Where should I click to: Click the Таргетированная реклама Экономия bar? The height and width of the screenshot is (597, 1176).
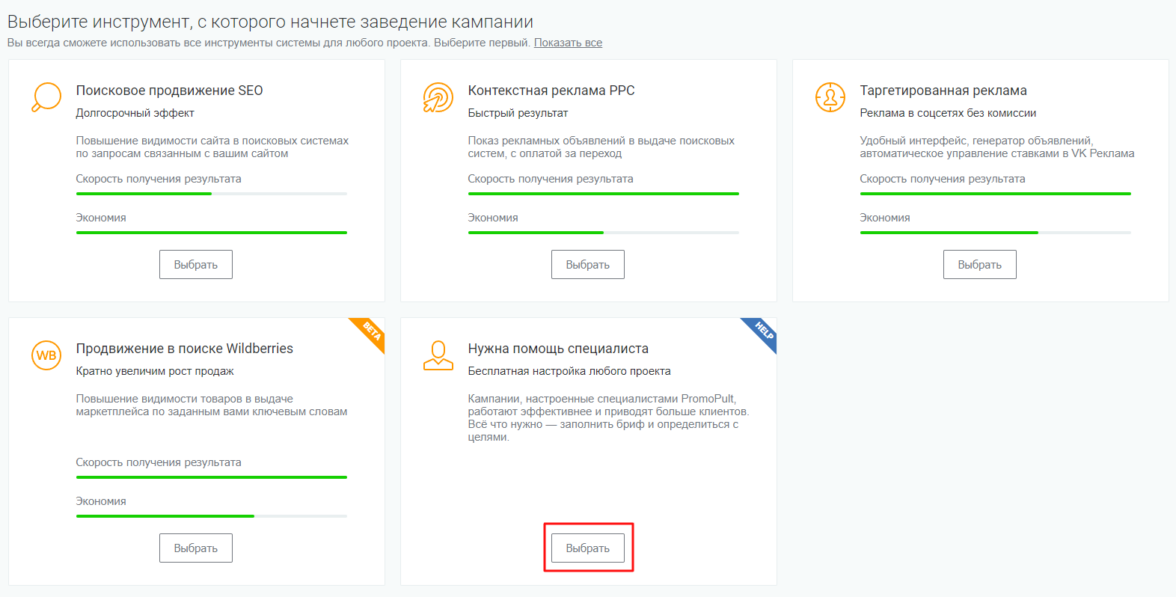(x=995, y=232)
